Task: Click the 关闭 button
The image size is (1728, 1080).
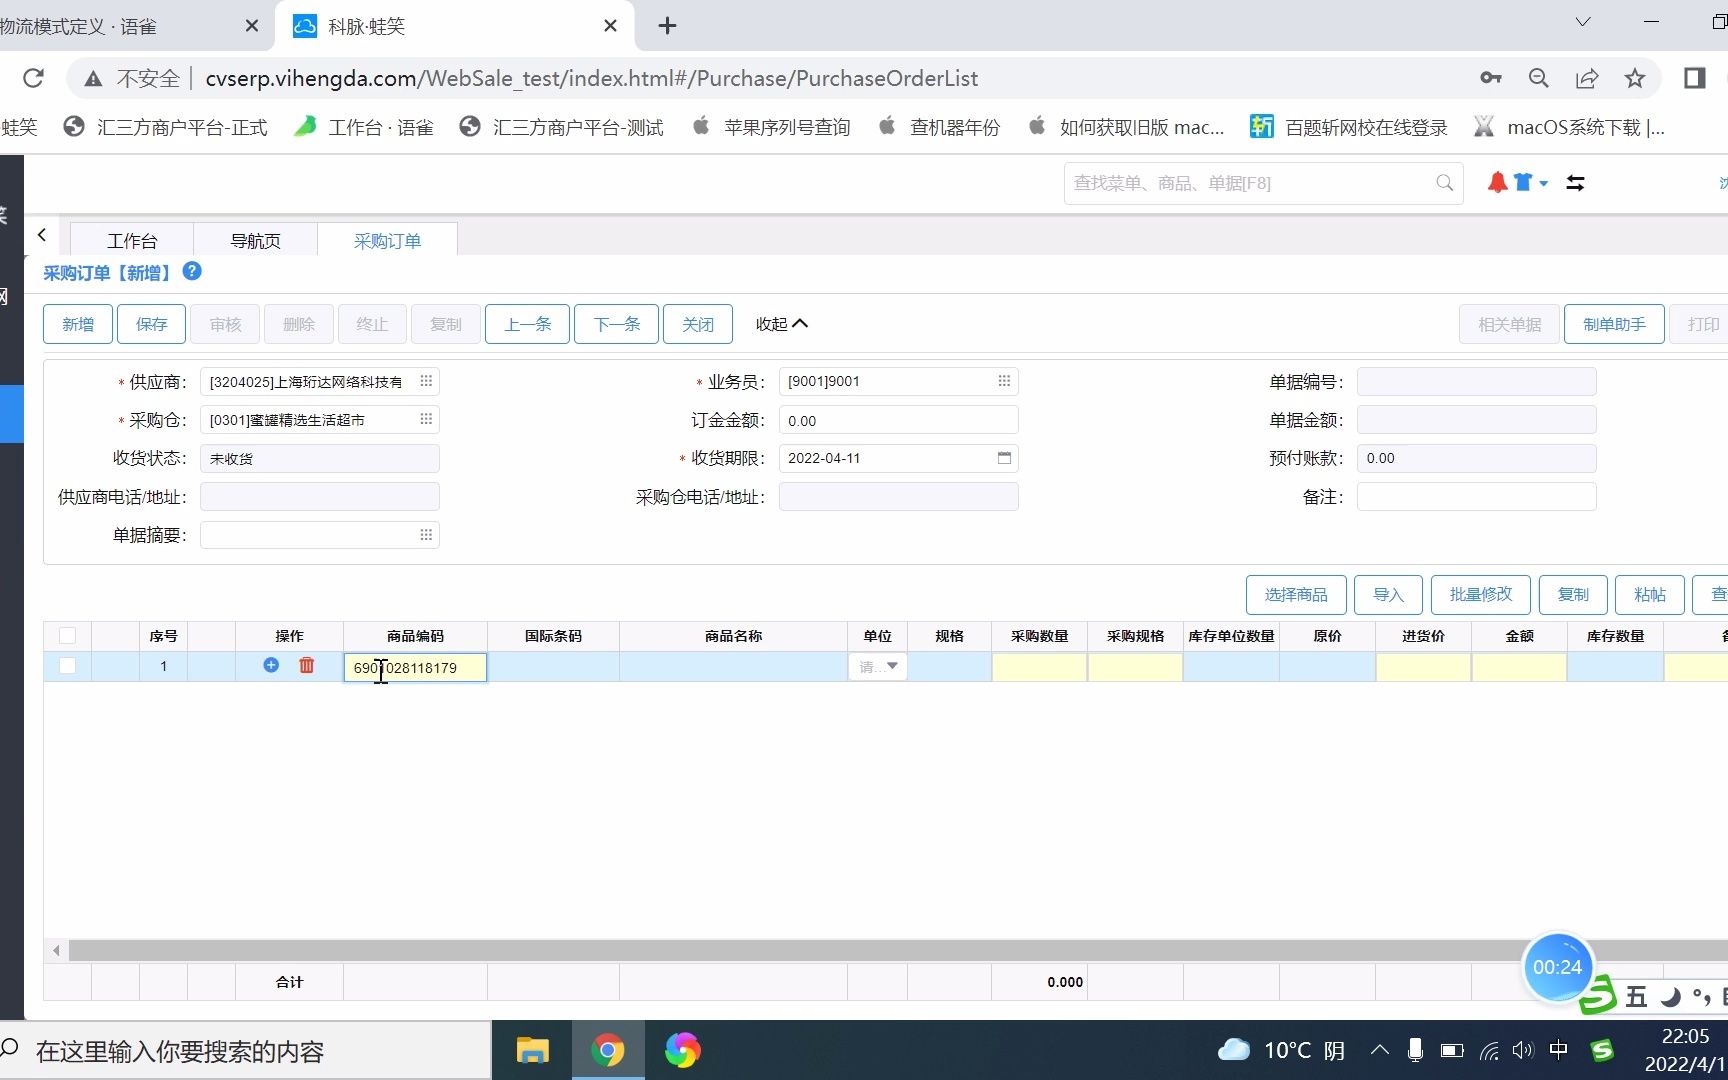Action: (x=698, y=324)
